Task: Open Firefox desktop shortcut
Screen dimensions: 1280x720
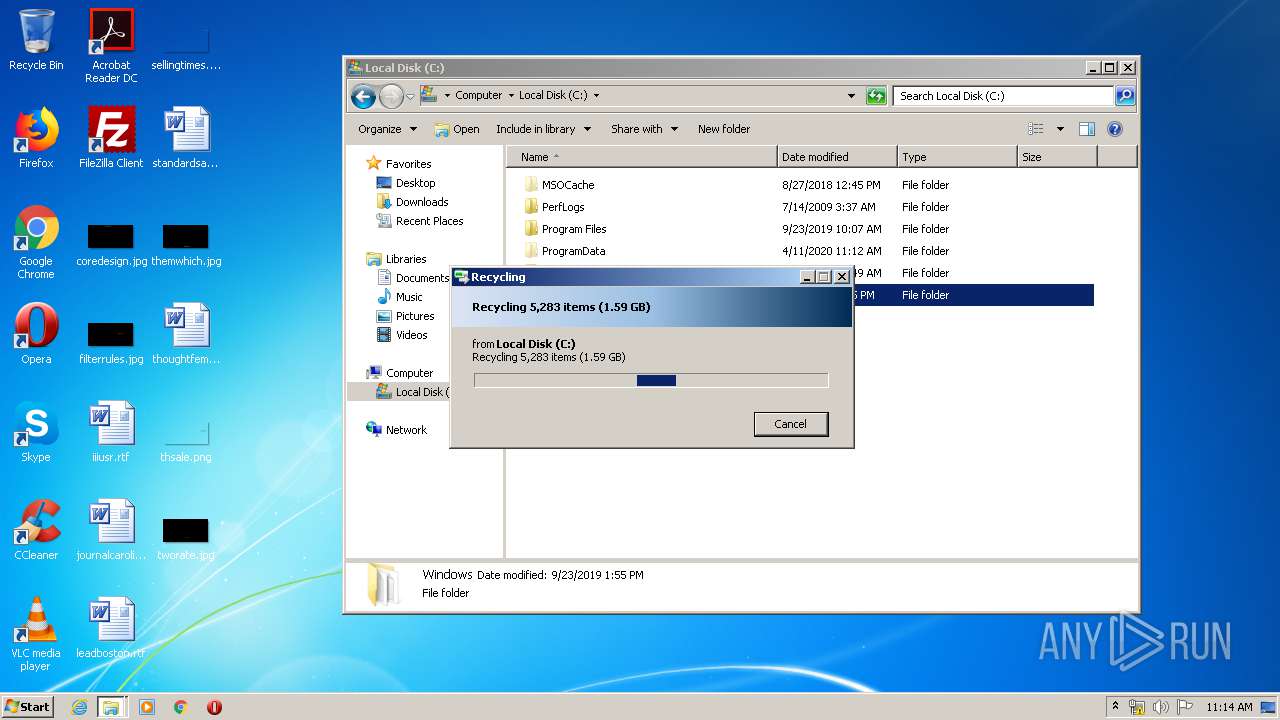Action: tap(36, 138)
